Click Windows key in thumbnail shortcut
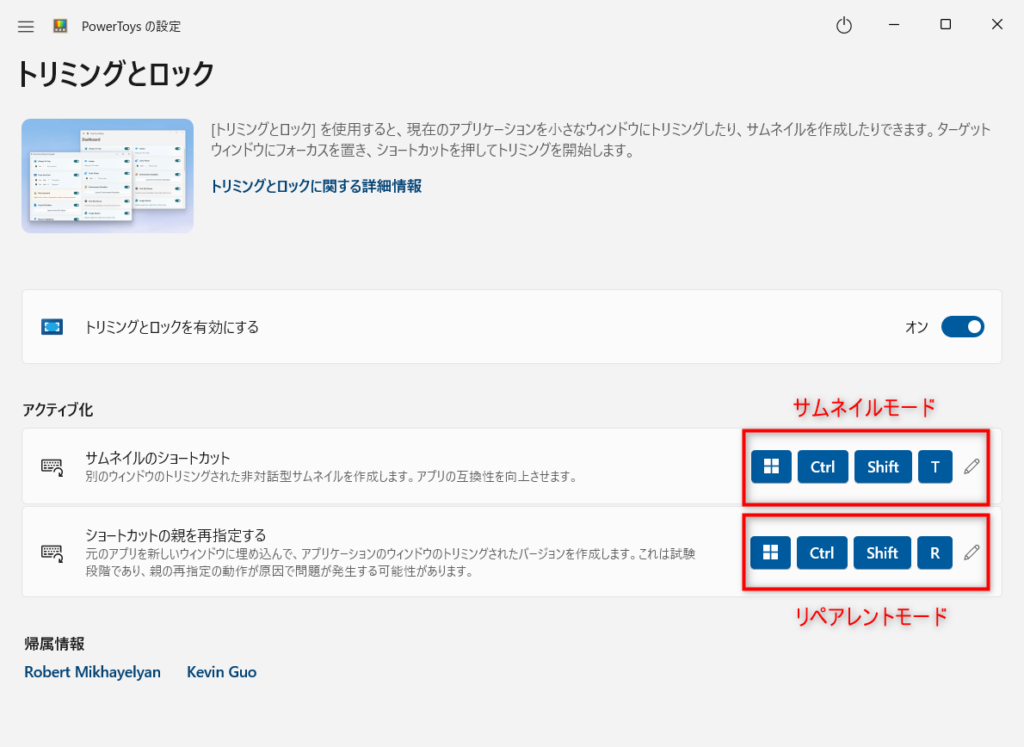The width and height of the screenshot is (1024, 747). [x=771, y=467]
